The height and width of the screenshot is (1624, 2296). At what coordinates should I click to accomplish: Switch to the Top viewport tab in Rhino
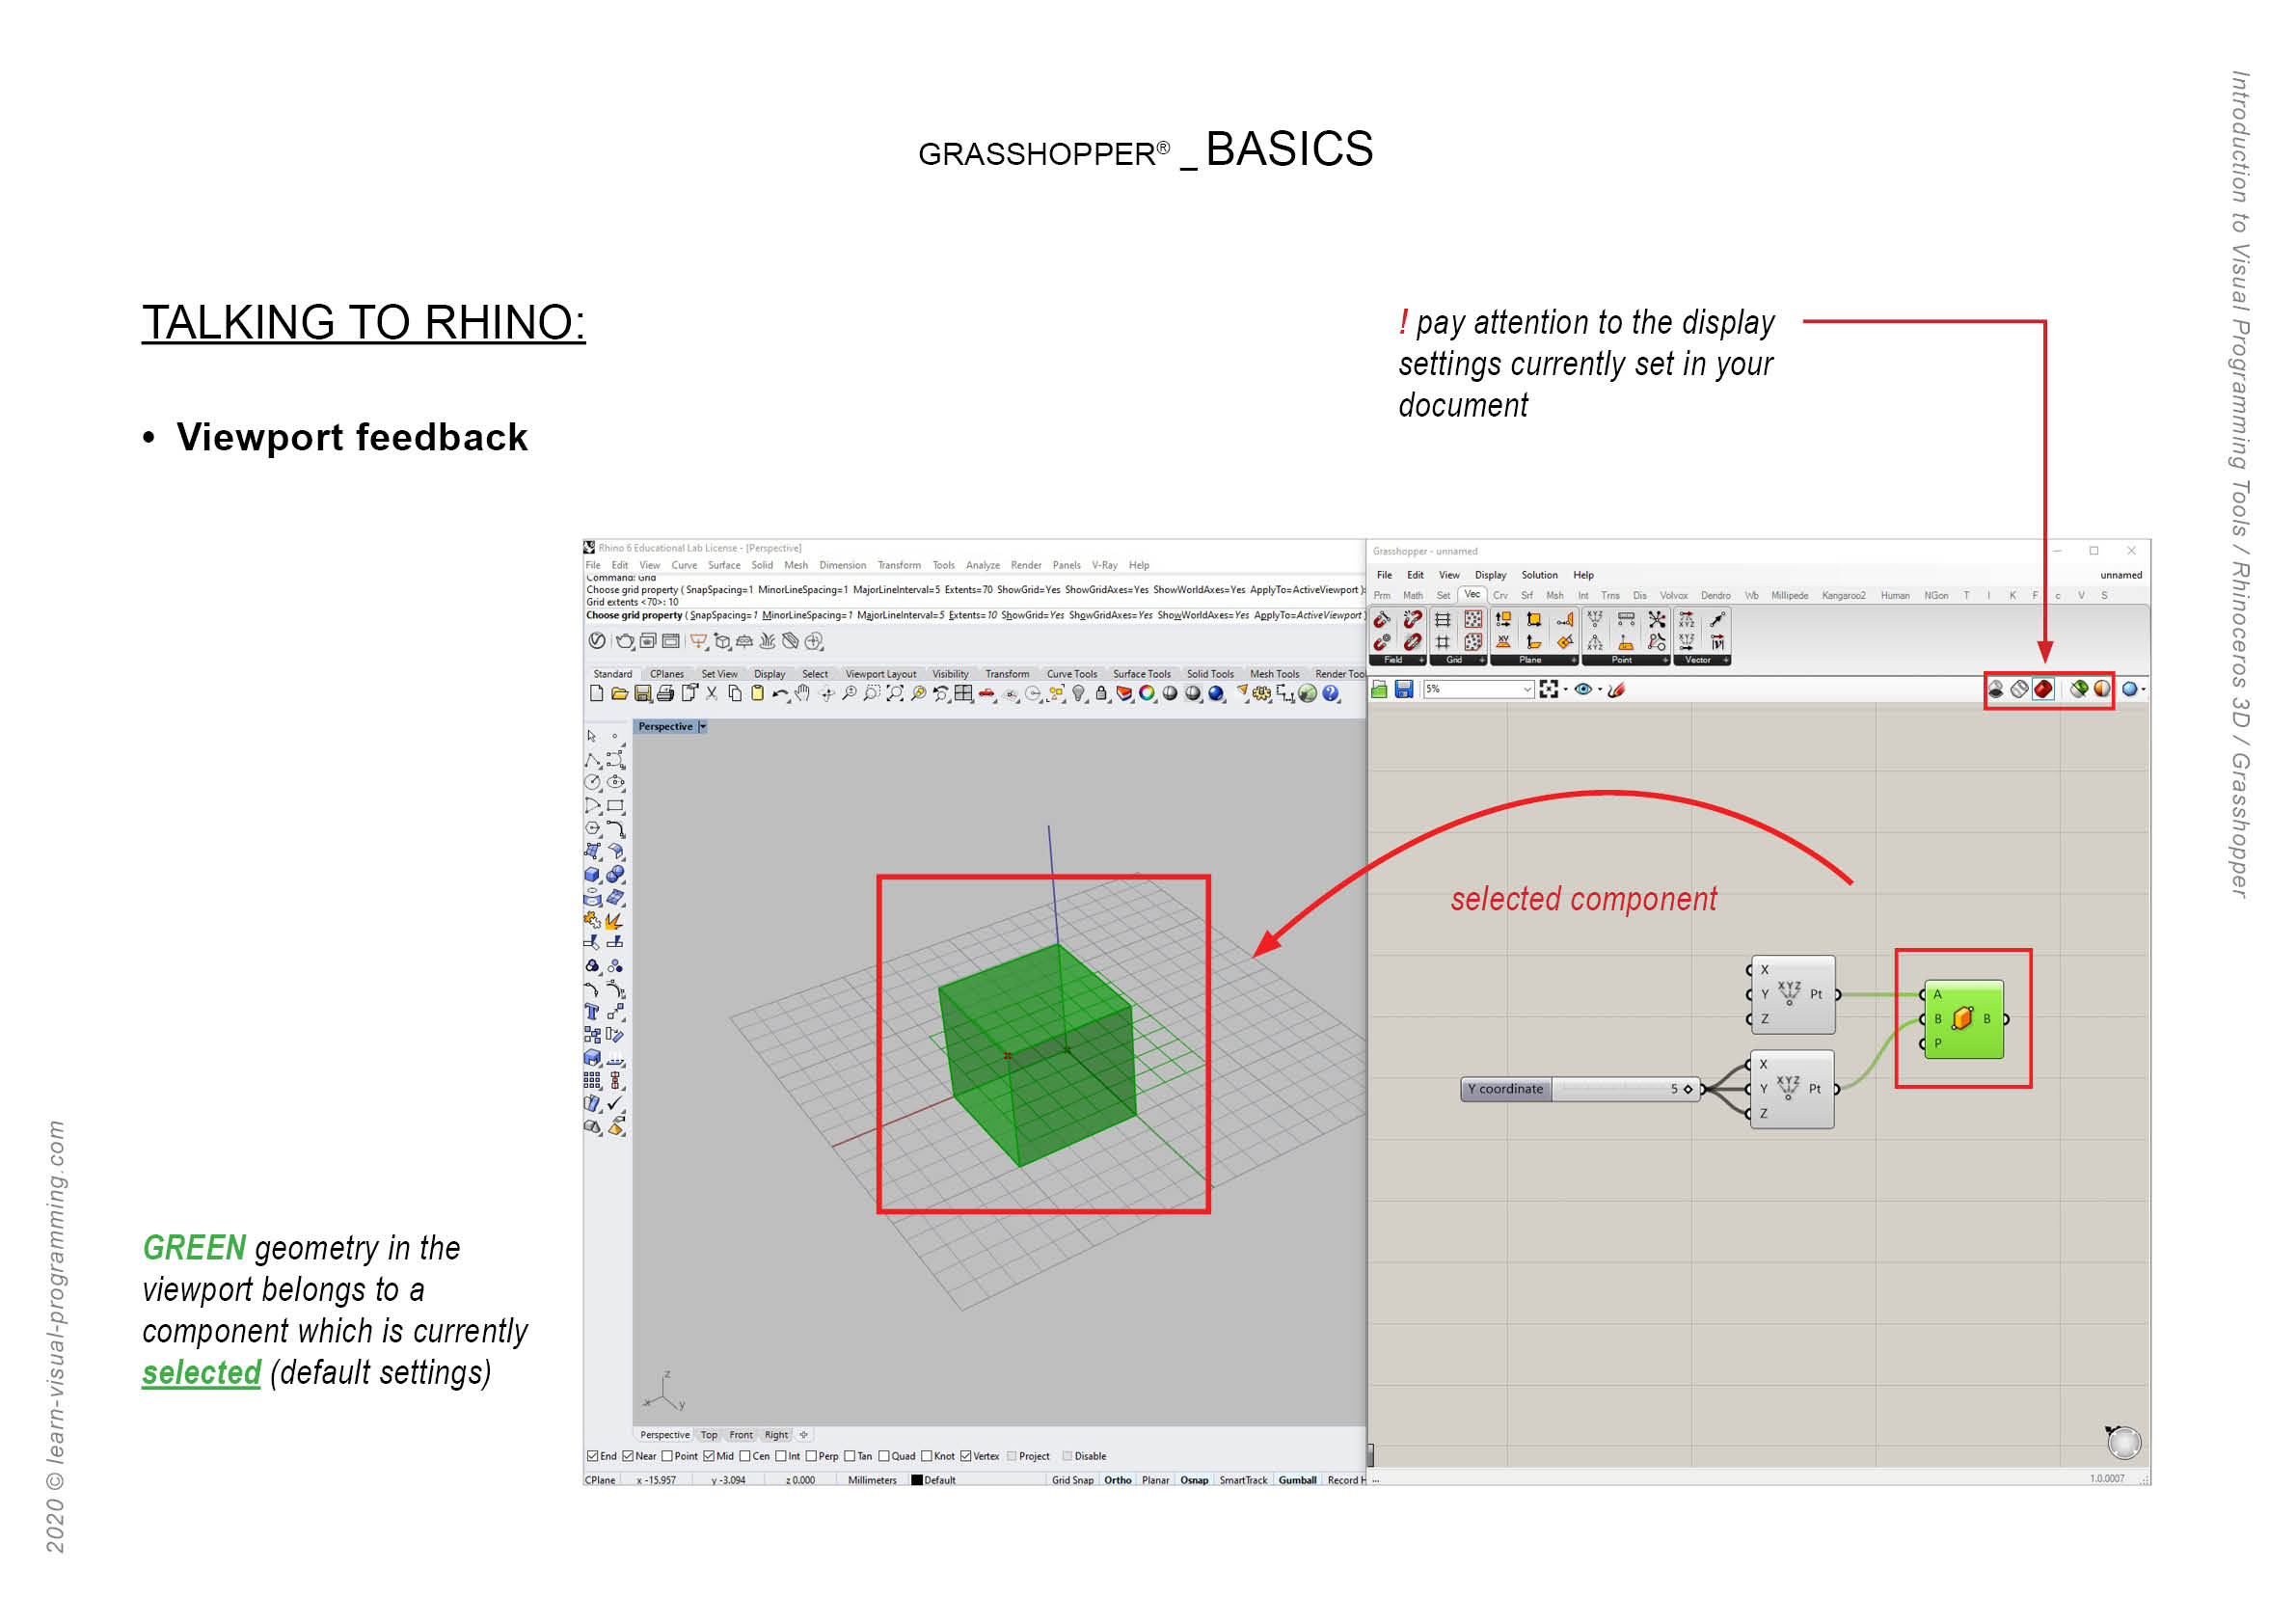pos(710,1435)
